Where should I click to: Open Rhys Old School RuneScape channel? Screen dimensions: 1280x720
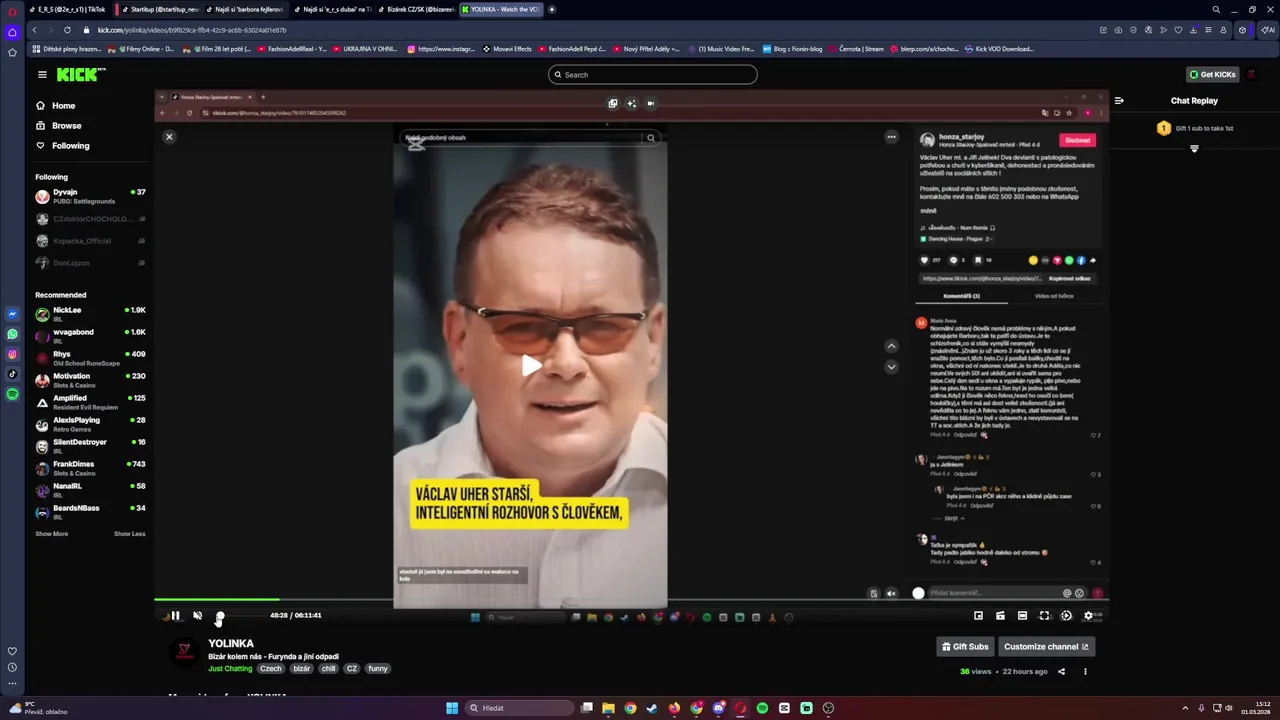point(90,358)
